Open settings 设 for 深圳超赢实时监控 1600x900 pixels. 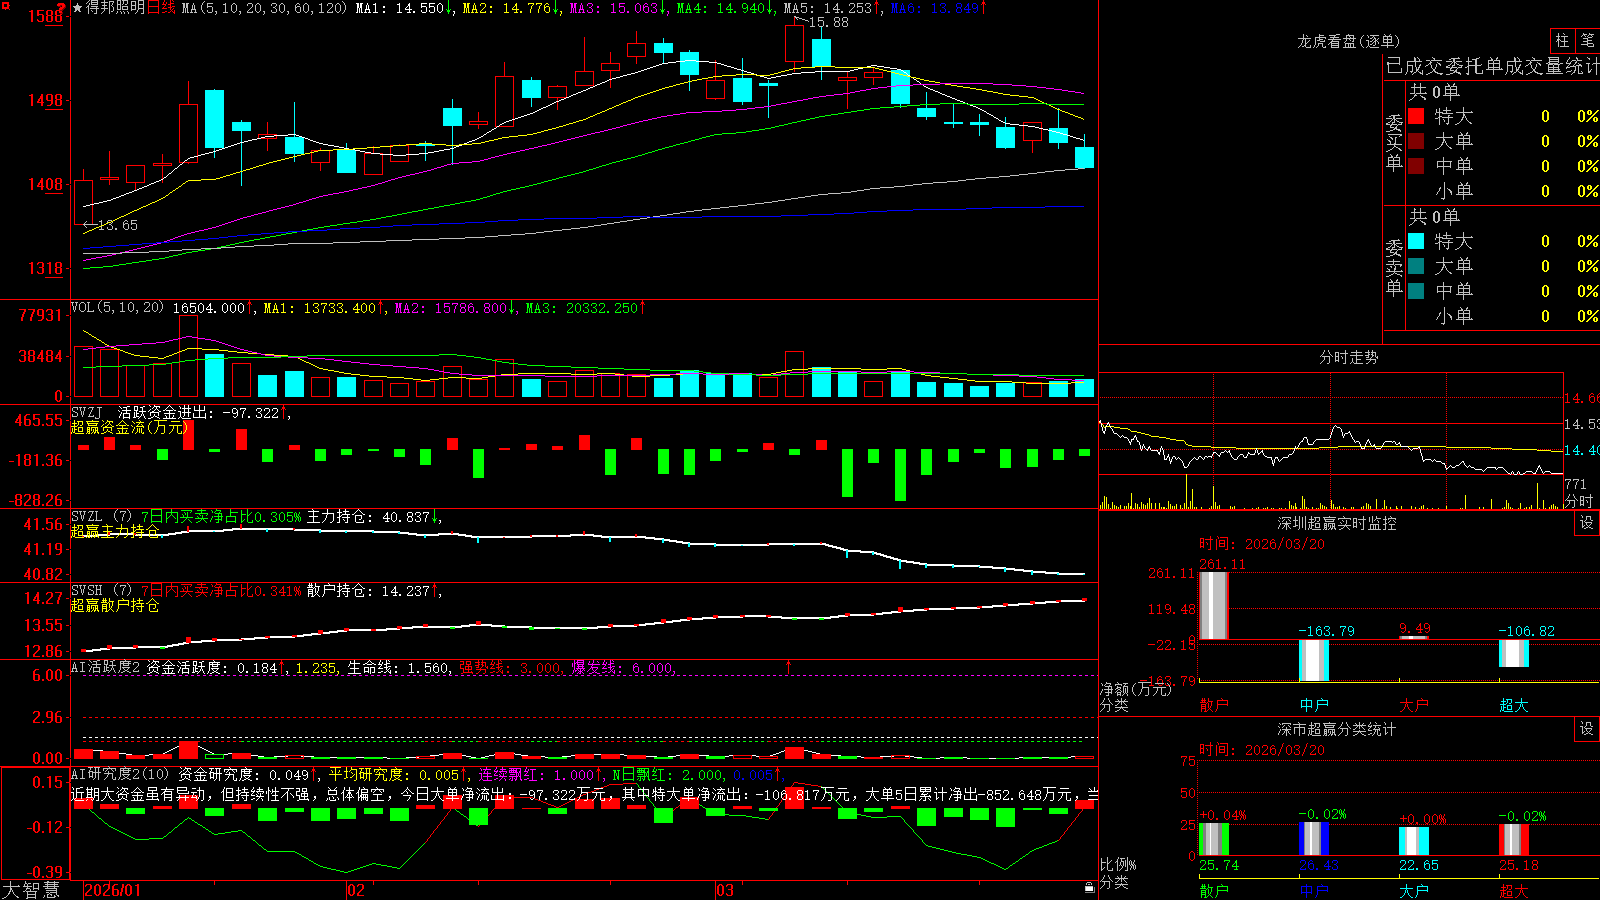pyautogui.click(x=1587, y=523)
